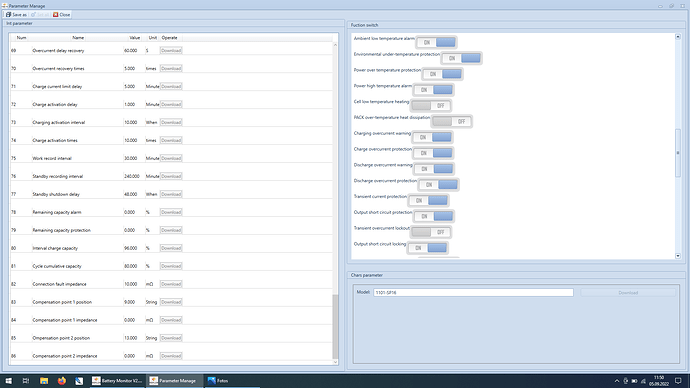The width and height of the screenshot is (690, 388).
Task: Click parameter table scrollbar up arrow
Action: pos(335,45)
